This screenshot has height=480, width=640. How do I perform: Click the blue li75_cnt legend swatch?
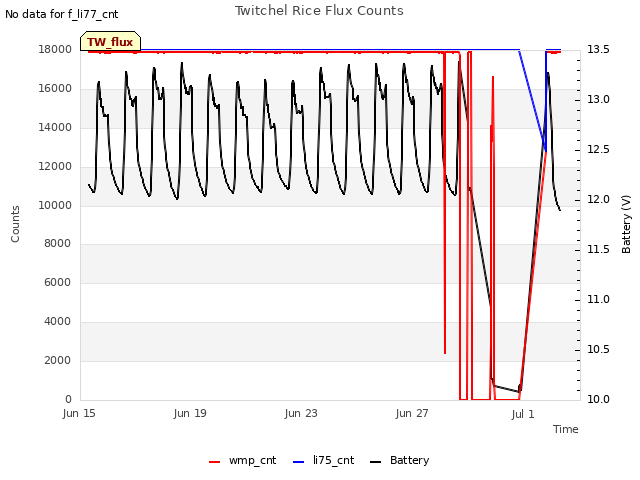click(x=298, y=462)
